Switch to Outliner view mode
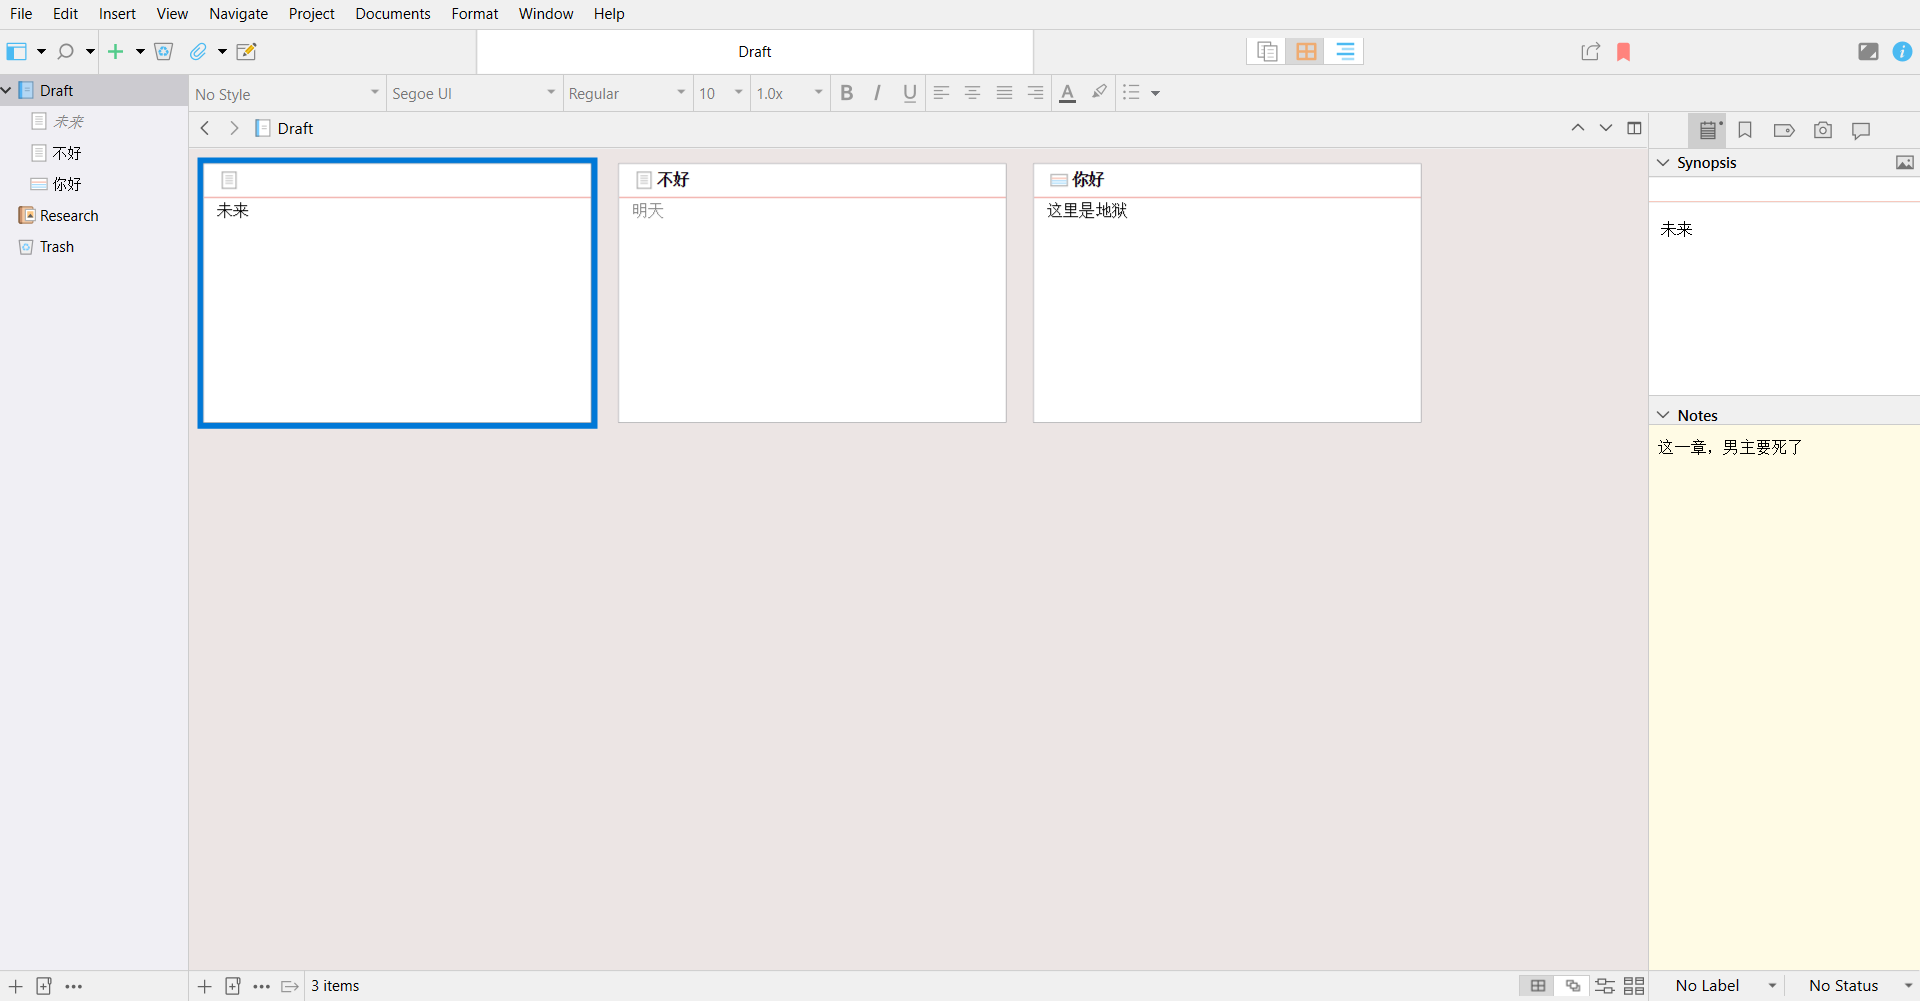The width and height of the screenshot is (1920, 1001). (1345, 52)
